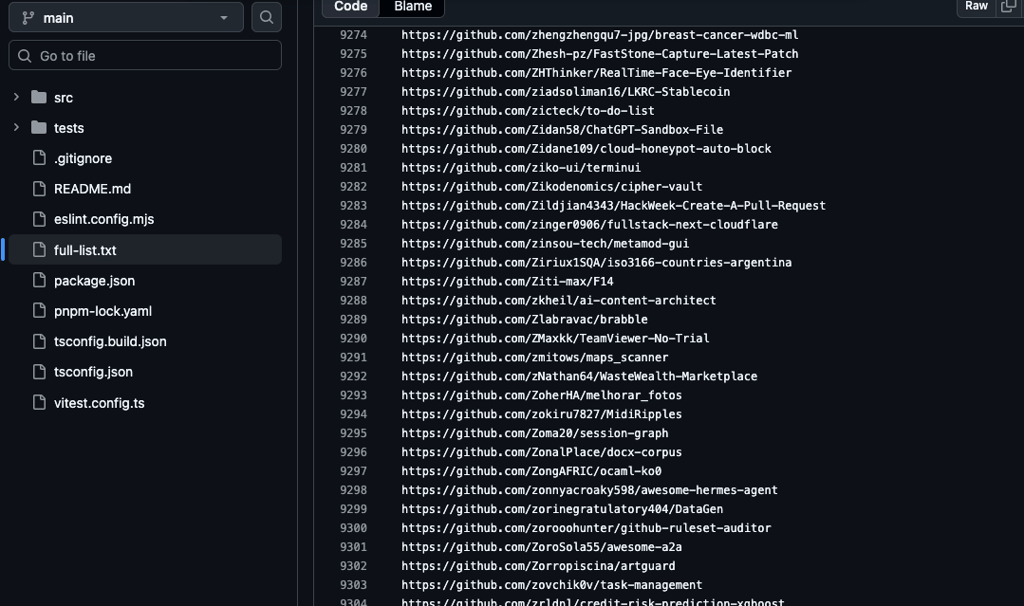Click the file icon beside package.json
Screen dimensions: 1024x606
(39, 280)
